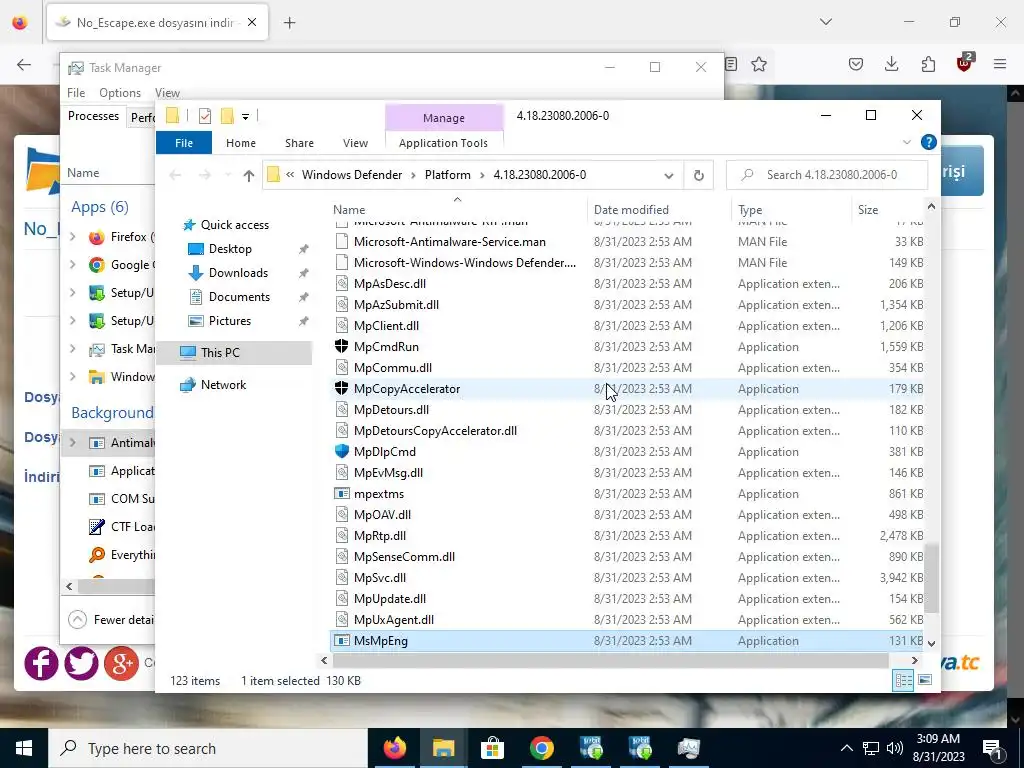This screenshot has height=768, width=1024.
Task: Open Firefox downloads toolbar icon
Action: [891, 64]
